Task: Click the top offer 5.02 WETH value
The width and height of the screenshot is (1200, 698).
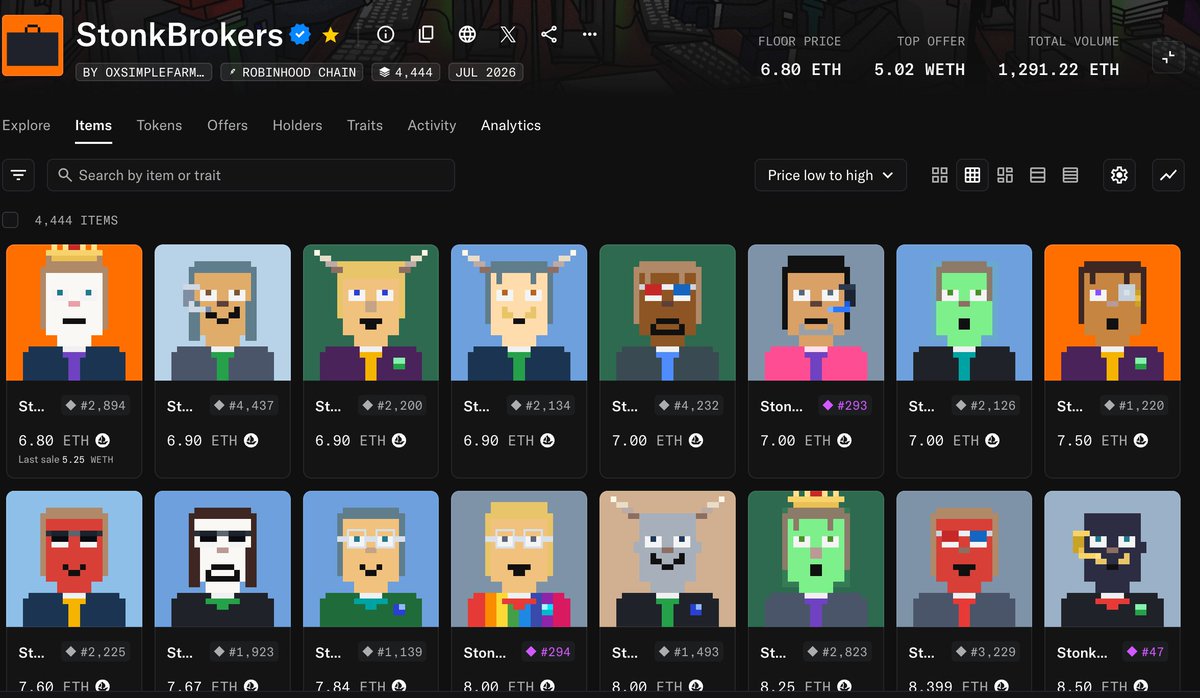Action: point(920,69)
